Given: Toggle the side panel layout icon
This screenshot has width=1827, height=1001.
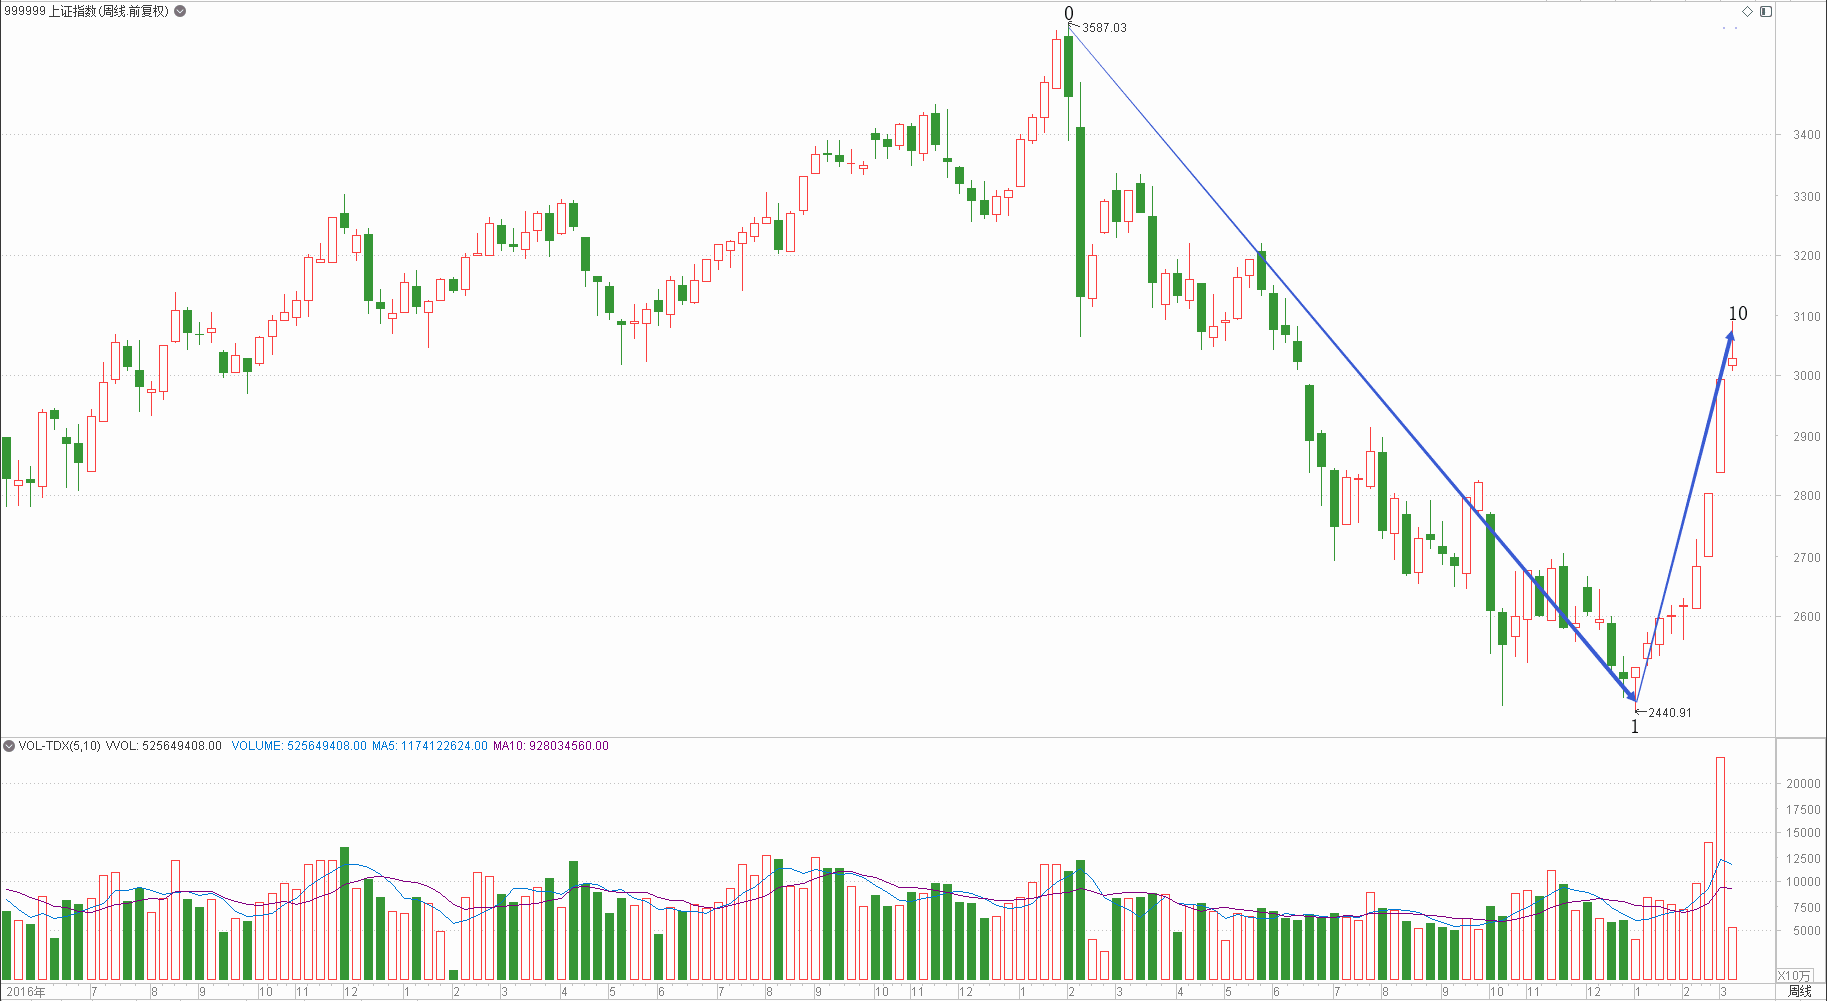Looking at the screenshot, I should pos(1766,11).
